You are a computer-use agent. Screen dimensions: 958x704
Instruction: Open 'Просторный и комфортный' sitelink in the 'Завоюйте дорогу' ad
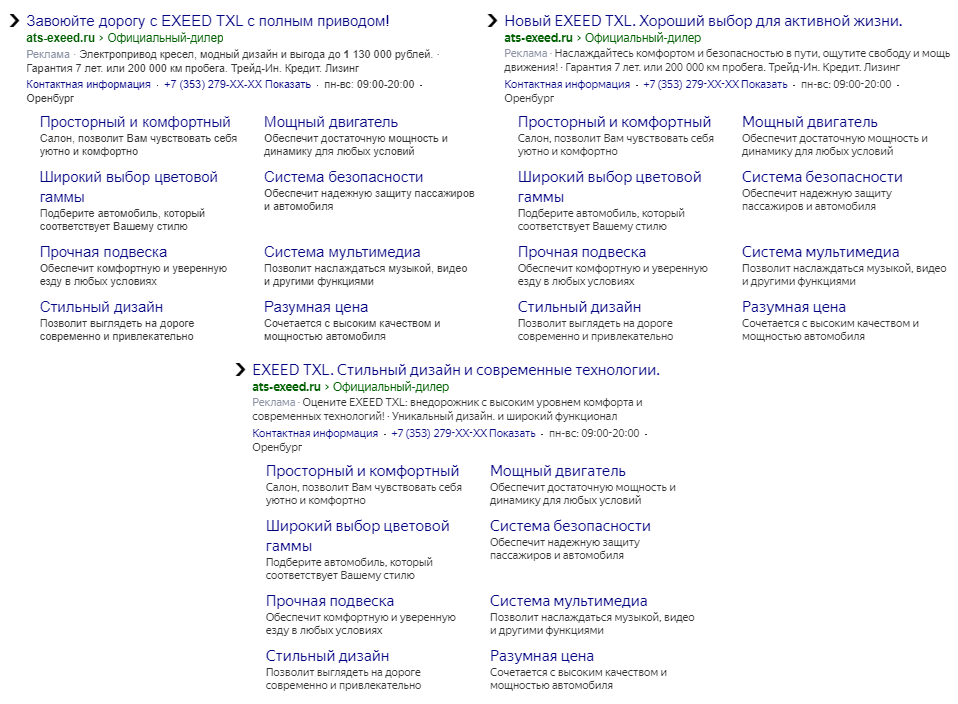point(135,122)
